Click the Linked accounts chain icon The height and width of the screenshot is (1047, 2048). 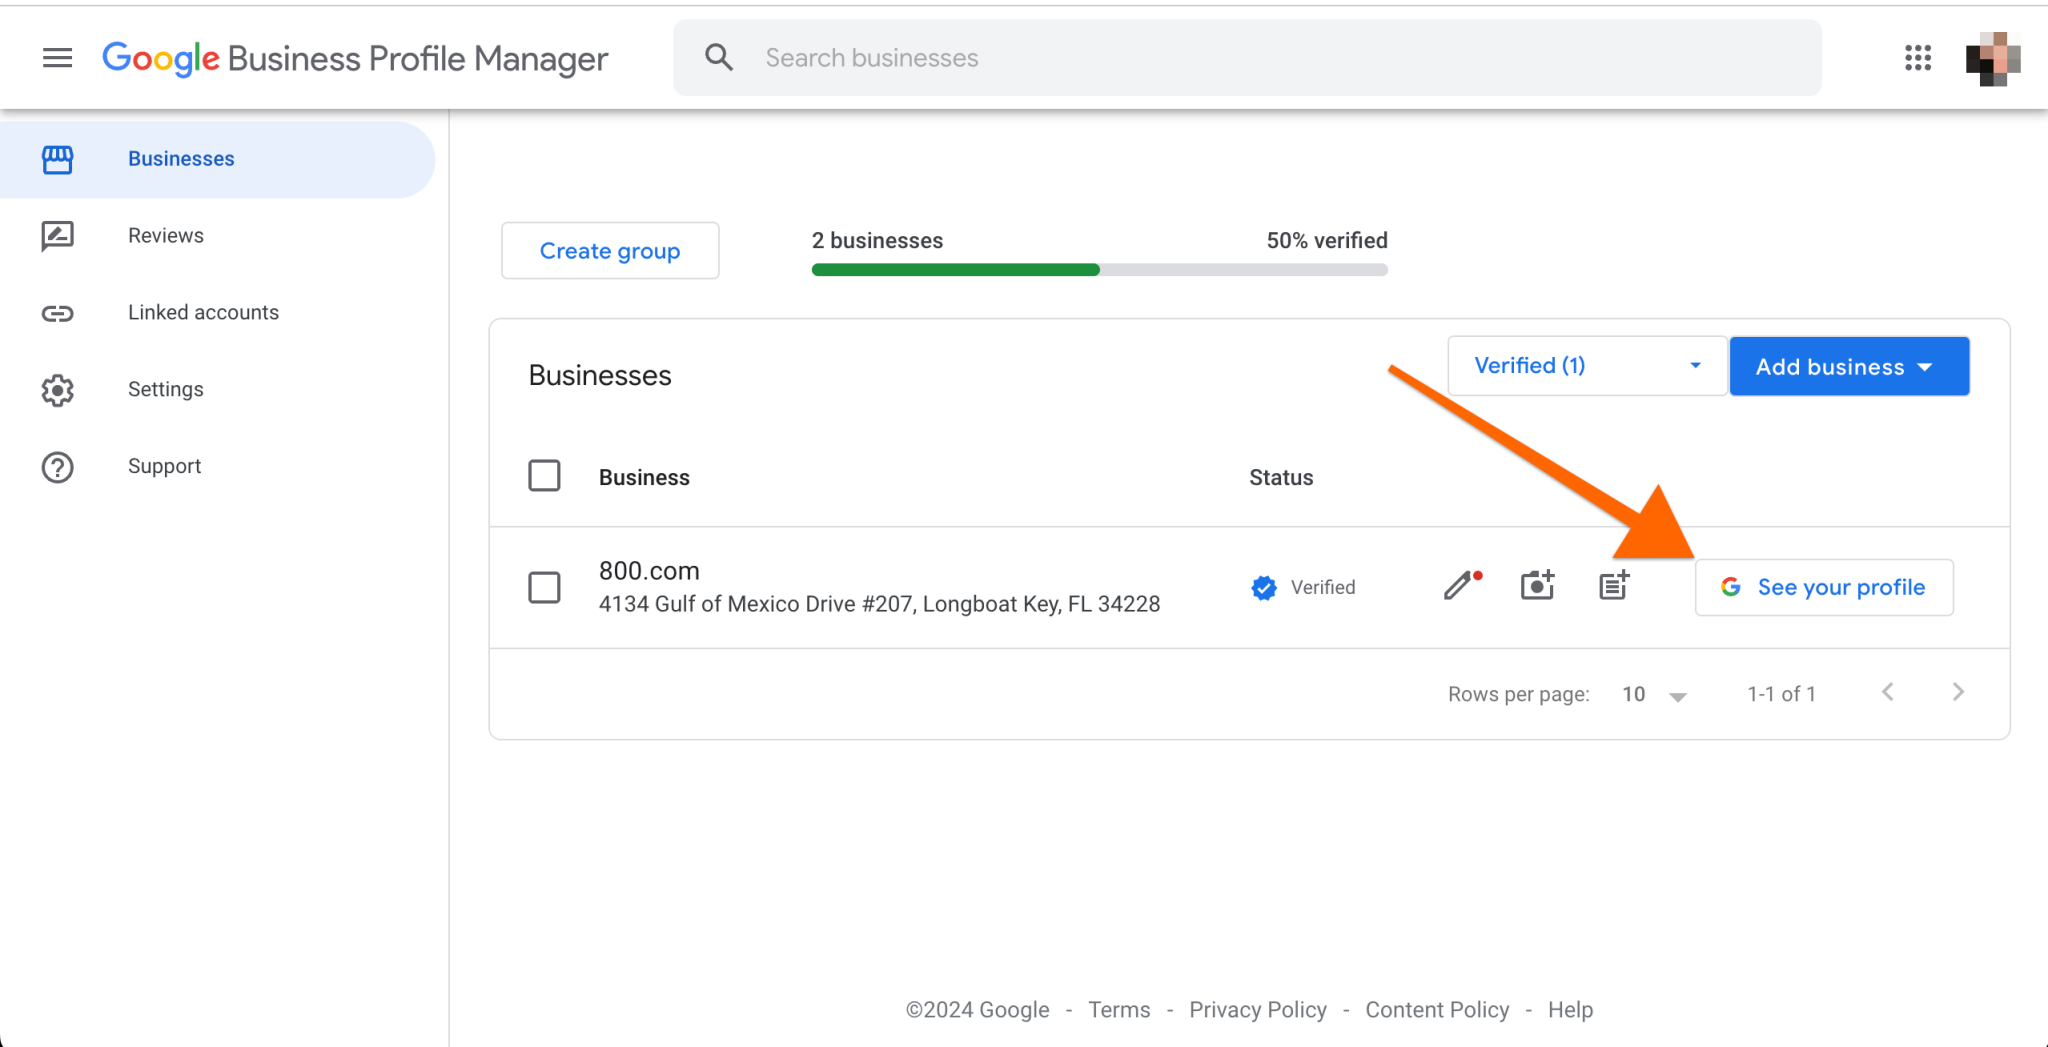coord(57,313)
